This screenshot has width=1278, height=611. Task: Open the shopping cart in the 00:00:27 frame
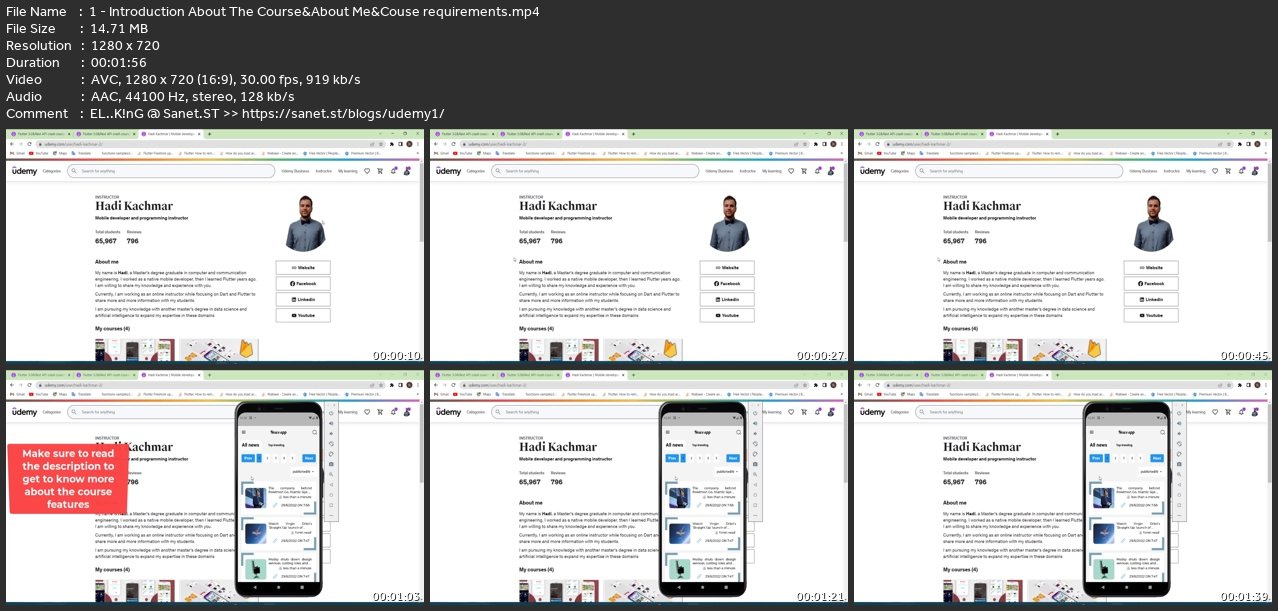pyautogui.click(x=804, y=171)
